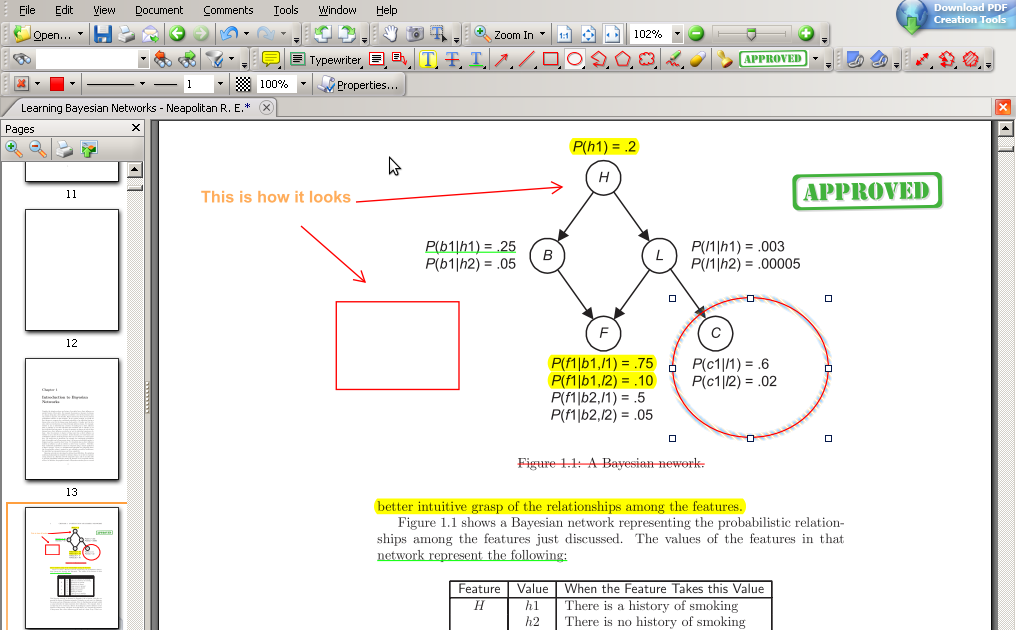Select the rubber Stamp tool
Viewport: 1016px width, 630px height.
(x=724, y=60)
